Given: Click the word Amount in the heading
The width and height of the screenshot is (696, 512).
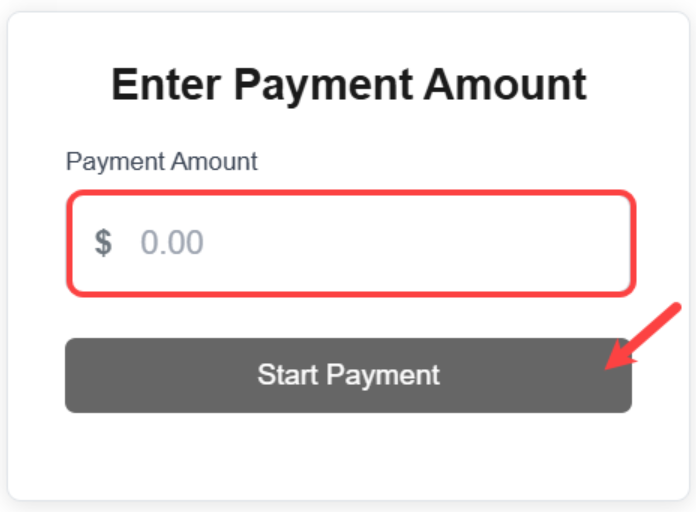Looking at the screenshot, I should (x=504, y=85).
